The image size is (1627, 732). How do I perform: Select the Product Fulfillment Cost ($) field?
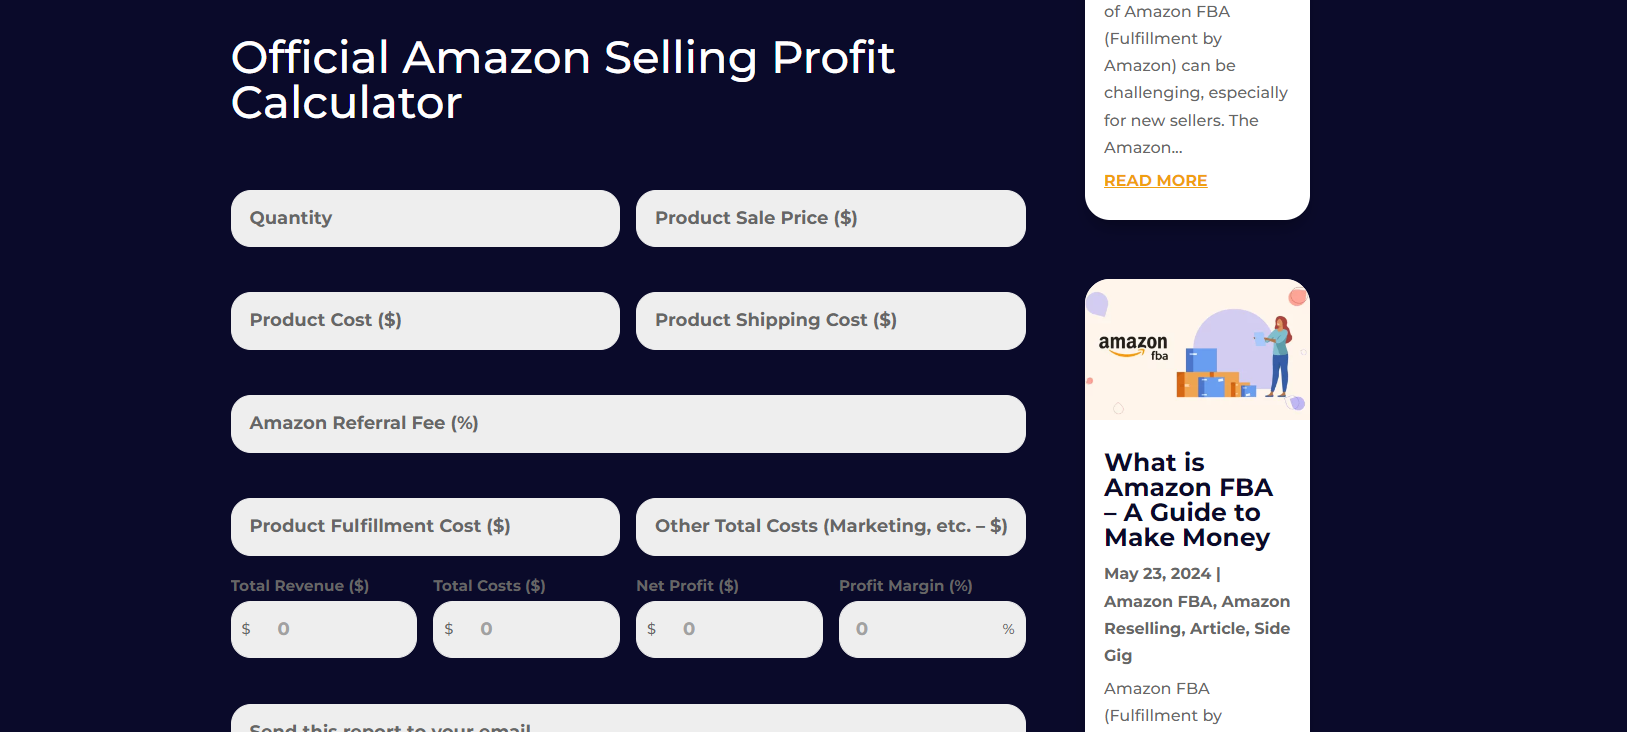[x=425, y=526]
